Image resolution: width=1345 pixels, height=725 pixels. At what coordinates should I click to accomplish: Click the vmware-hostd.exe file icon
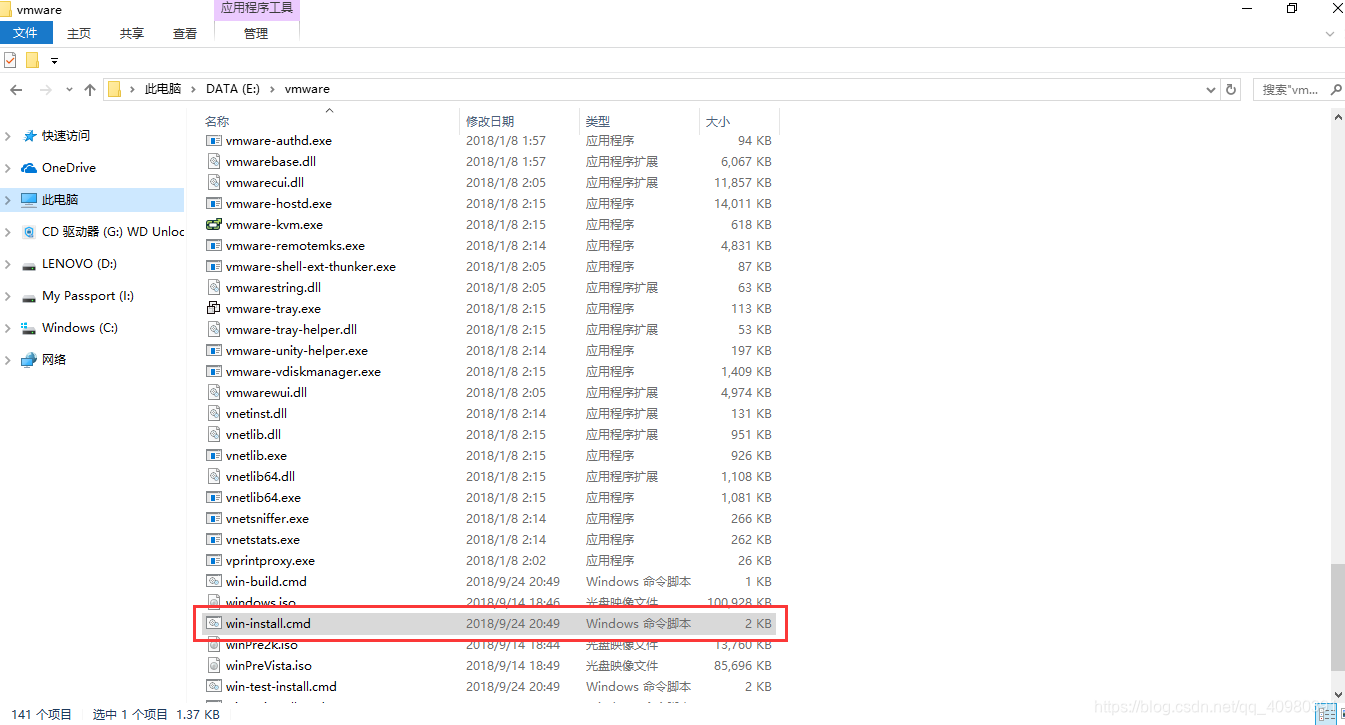click(x=213, y=204)
